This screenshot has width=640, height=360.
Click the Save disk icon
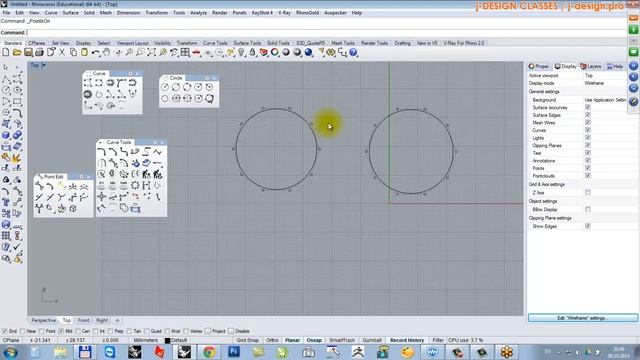28,52
